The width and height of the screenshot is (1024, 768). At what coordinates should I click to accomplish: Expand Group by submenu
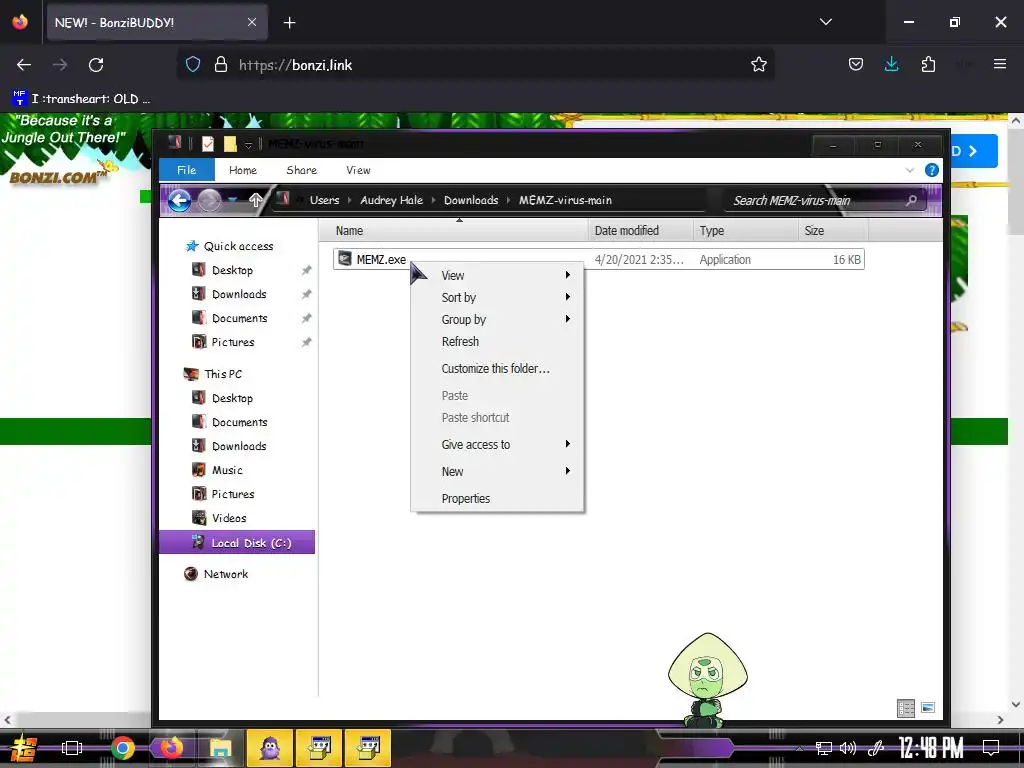(x=497, y=319)
